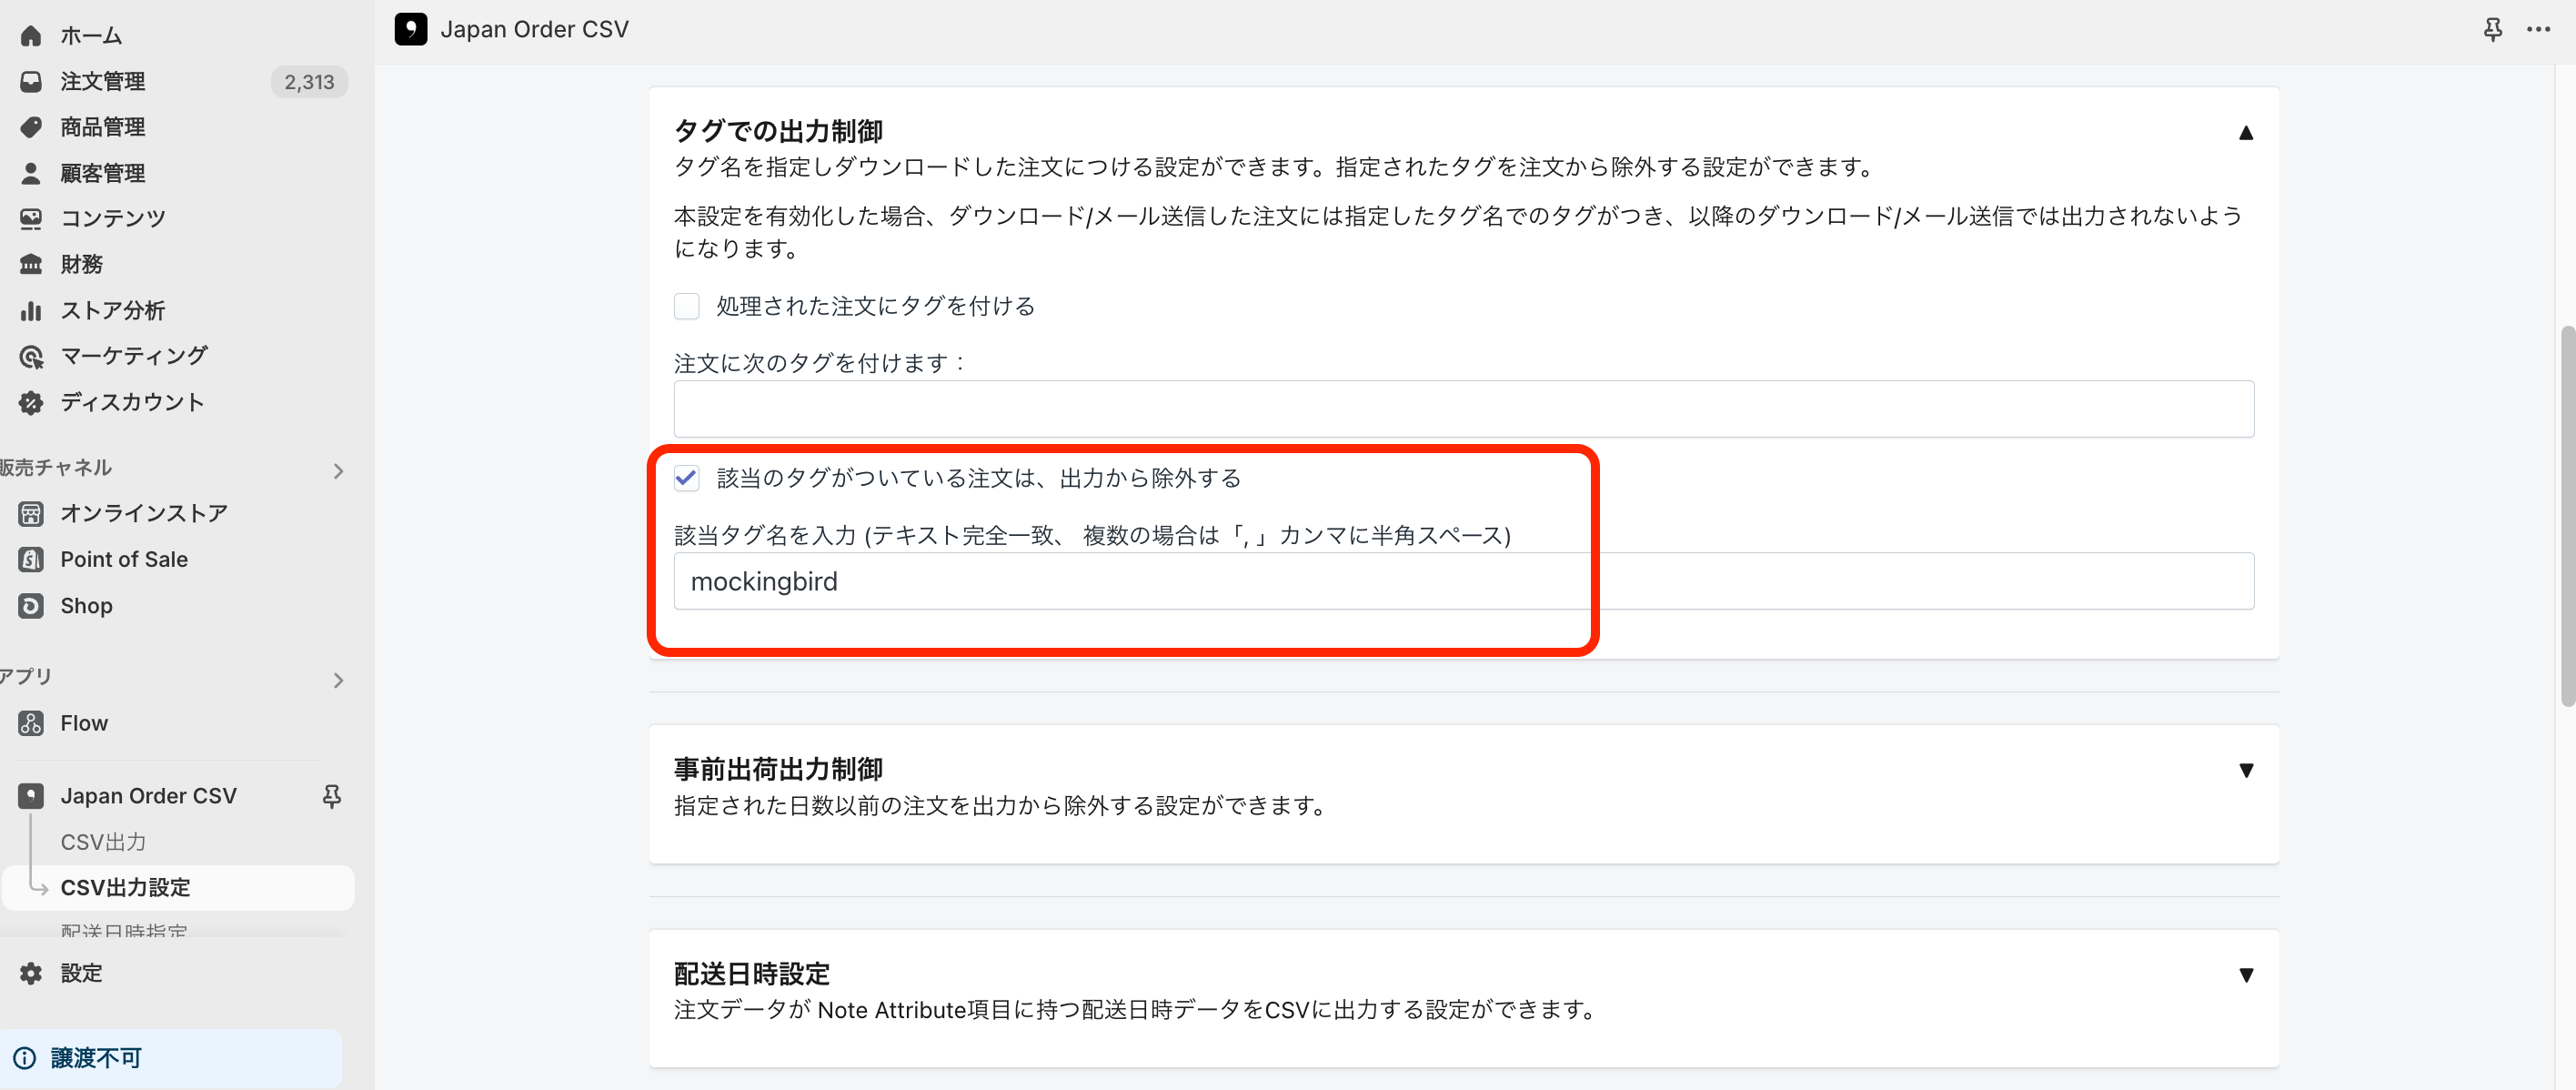Viewport: 2576px width, 1090px height.
Task: Open マーケティング in the sidebar
Action: tap(134, 356)
